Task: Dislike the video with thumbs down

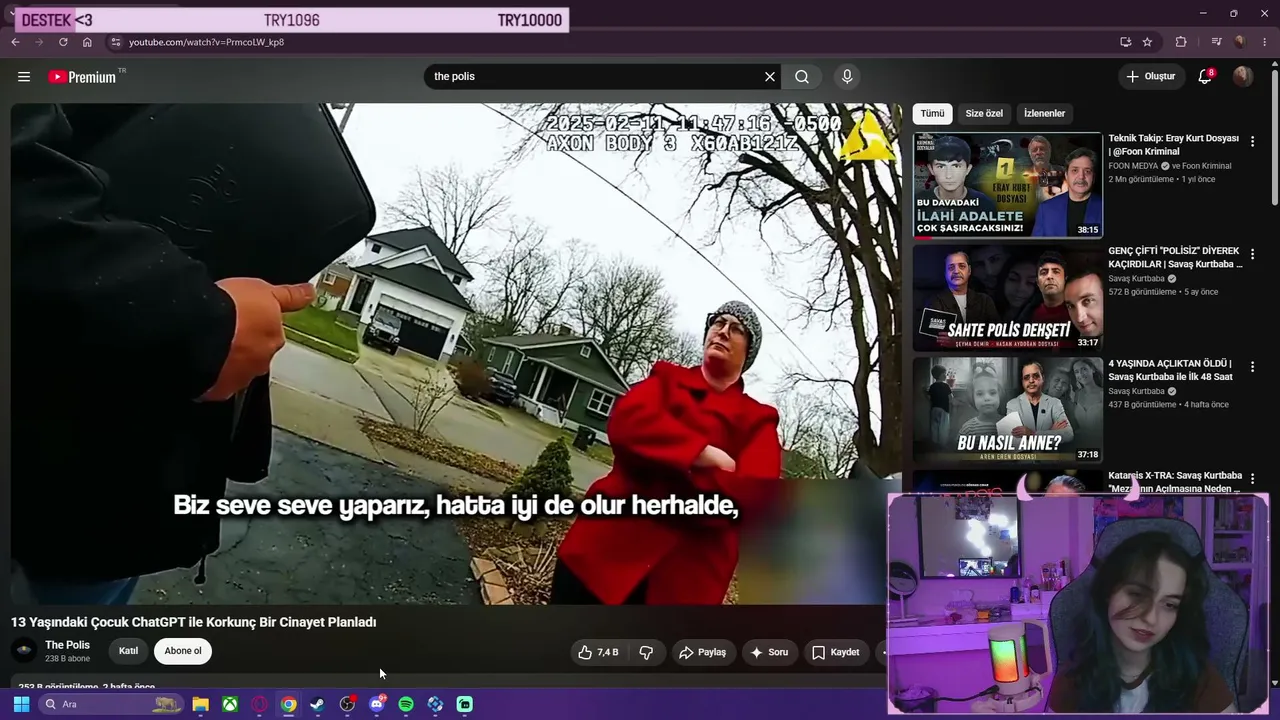Action: point(646,653)
